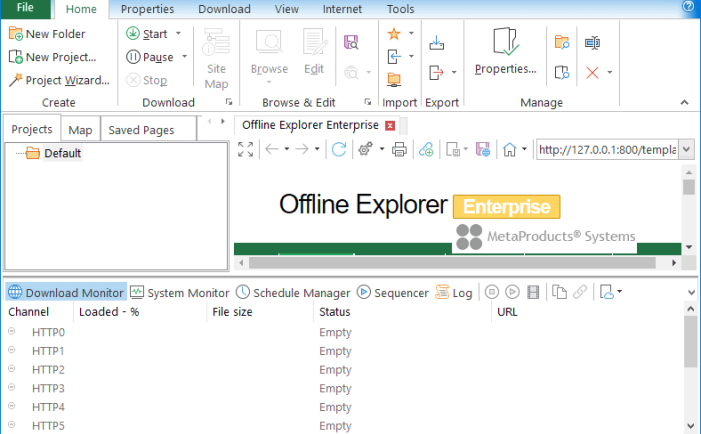Open the Tools ribbon tab
Screen dimensions: 701x434
tap(401, 9)
